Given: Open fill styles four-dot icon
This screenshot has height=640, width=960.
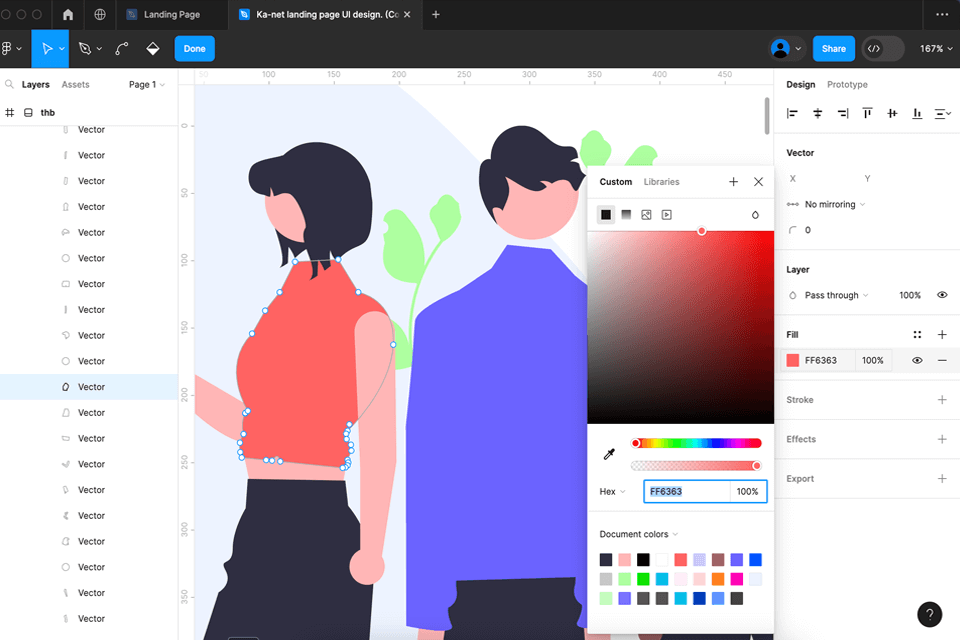Looking at the screenshot, I should point(917,334).
